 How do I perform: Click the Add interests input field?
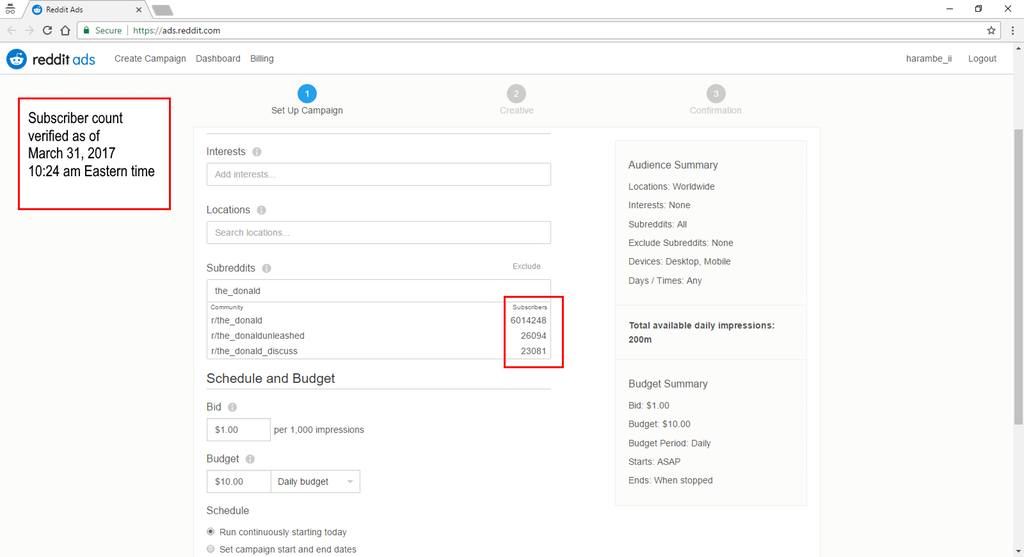[379, 174]
